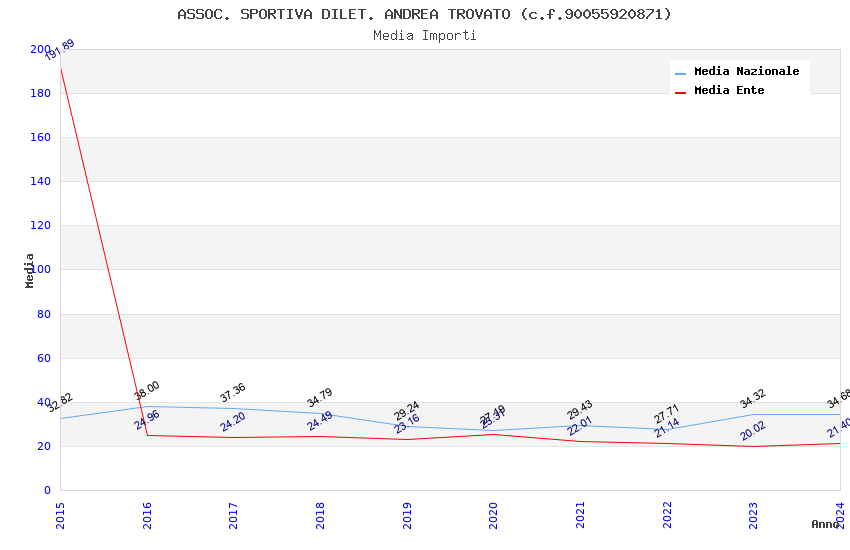Click y-axis tick label 180
Image resolution: width=850 pixels, height=550 pixels.
(41, 93)
